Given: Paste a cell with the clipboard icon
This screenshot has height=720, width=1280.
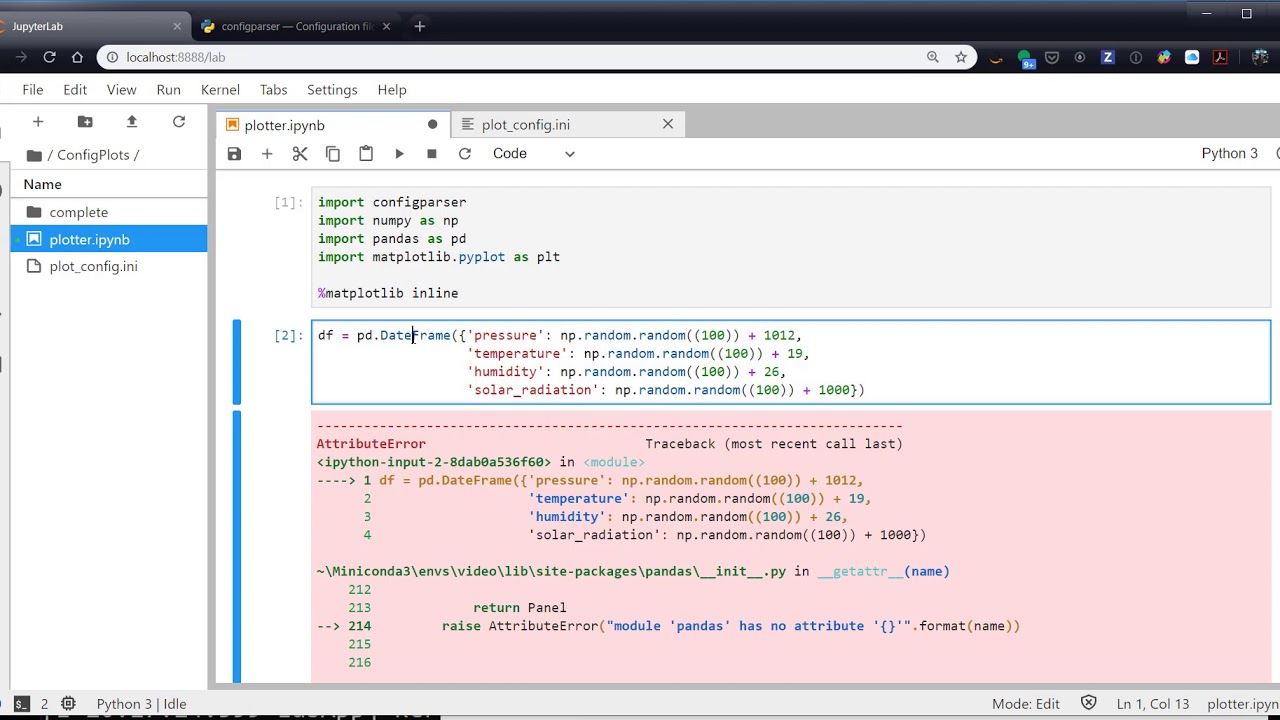Looking at the screenshot, I should pos(366,154).
